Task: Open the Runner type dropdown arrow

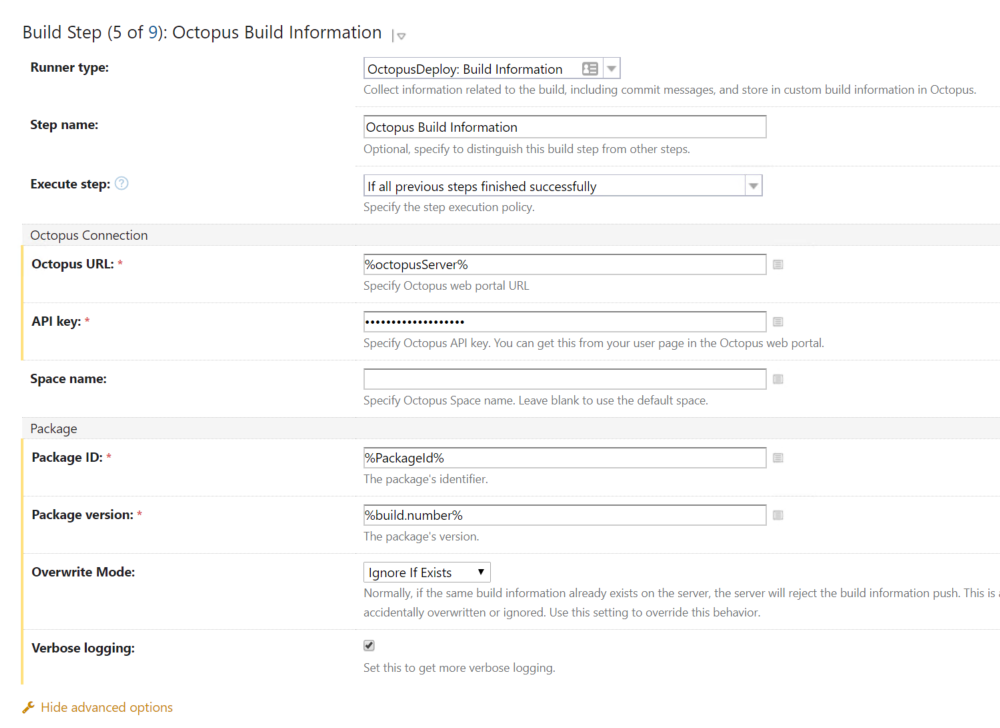Action: coord(612,69)
